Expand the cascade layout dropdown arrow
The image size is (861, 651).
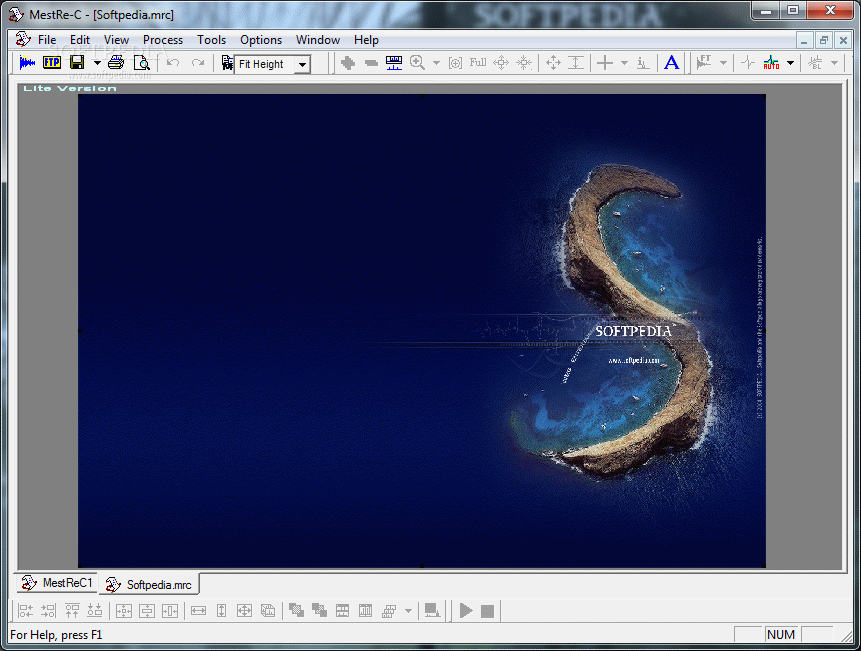coord(408,611)
